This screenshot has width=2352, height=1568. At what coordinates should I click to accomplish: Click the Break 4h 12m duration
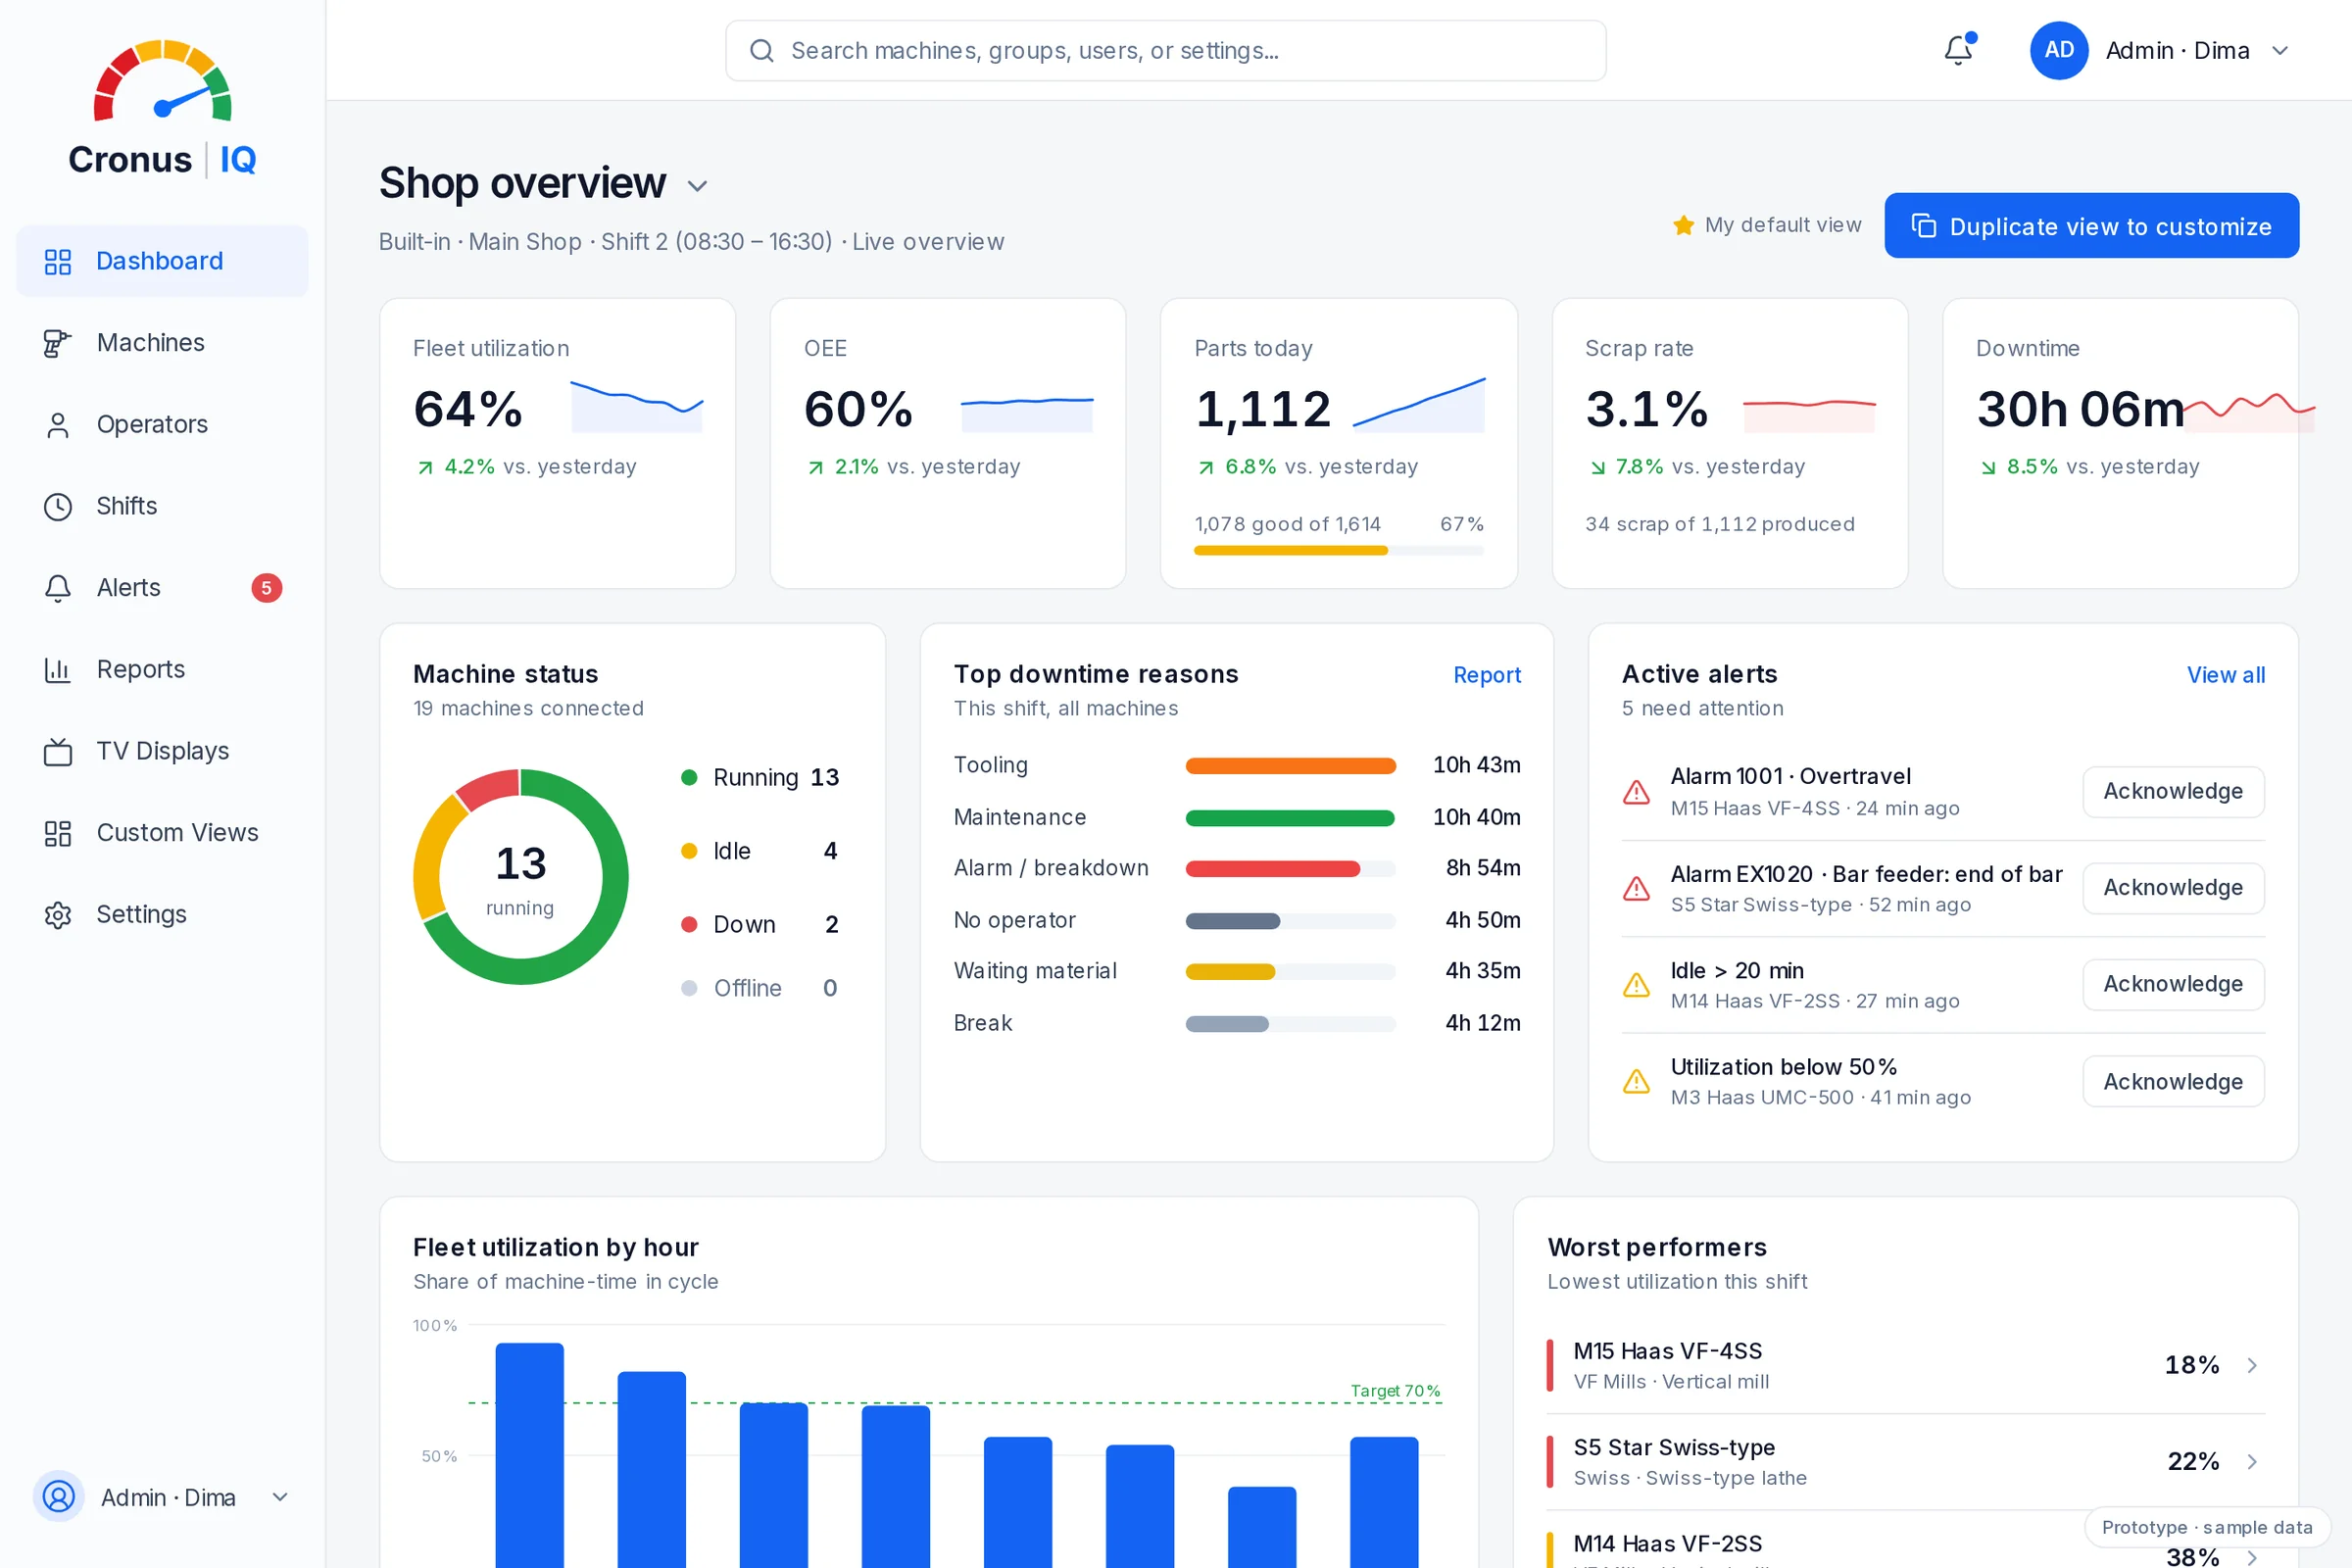(1482, 1023)
